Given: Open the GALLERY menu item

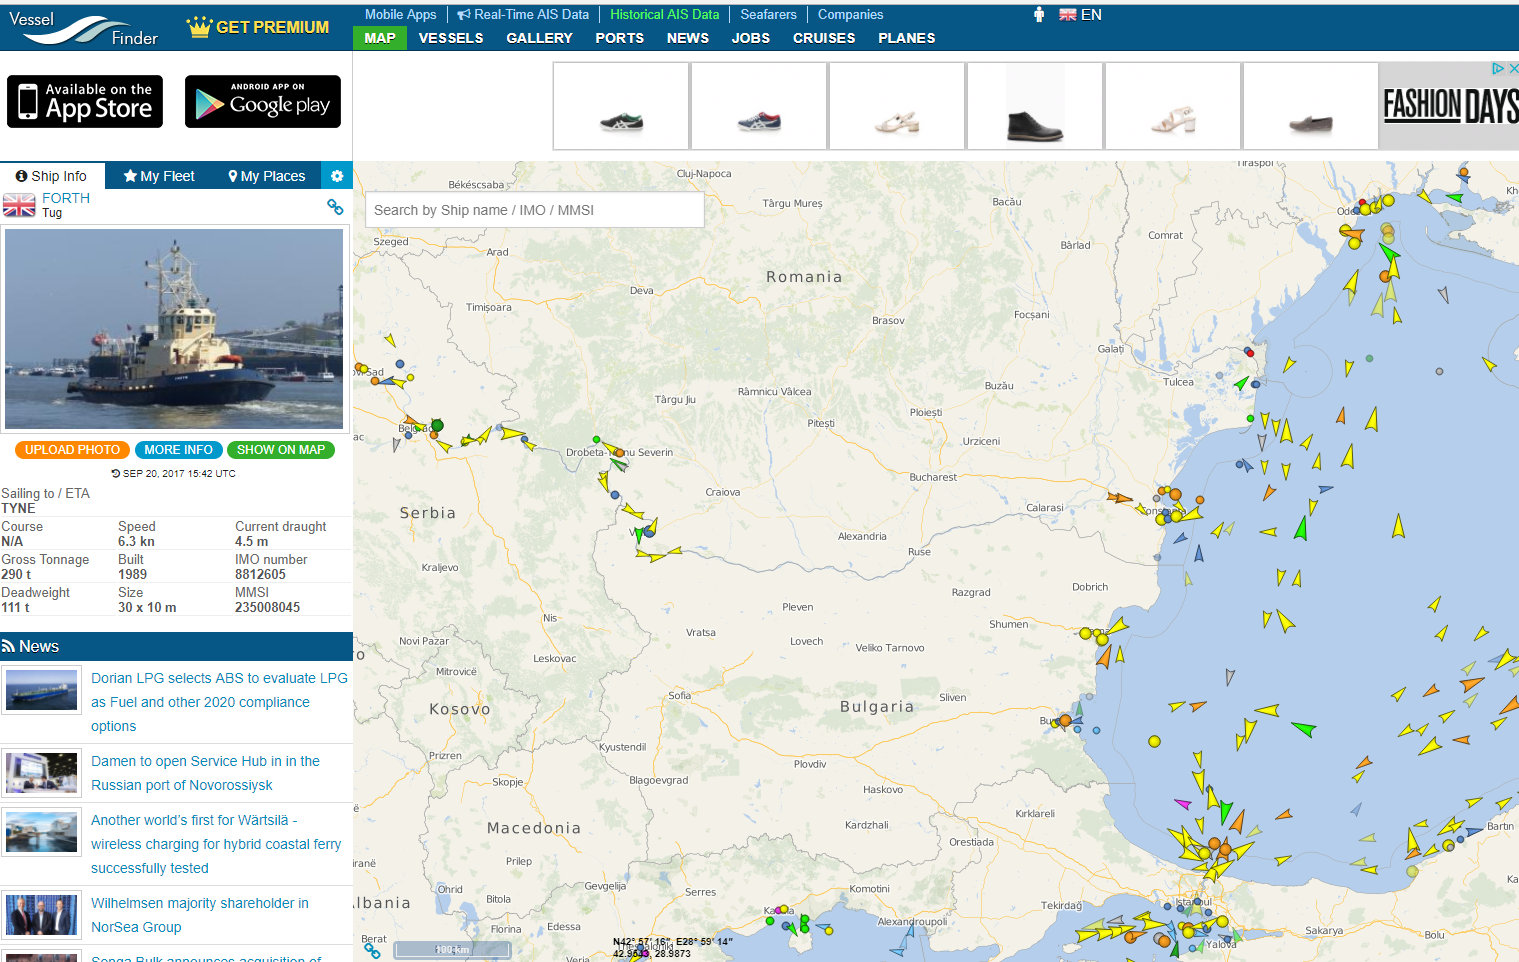Looking at the screenshot, I should pos(539,38).
